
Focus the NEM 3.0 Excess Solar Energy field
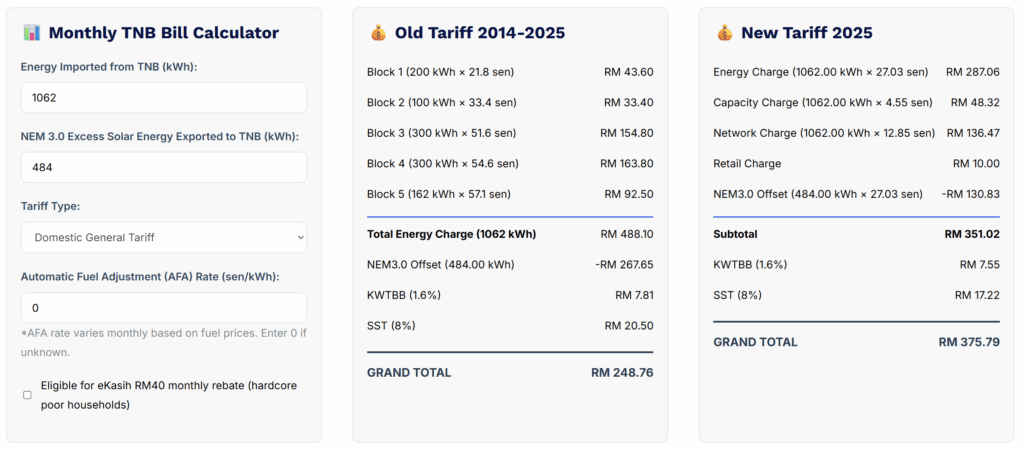[163, 168]
